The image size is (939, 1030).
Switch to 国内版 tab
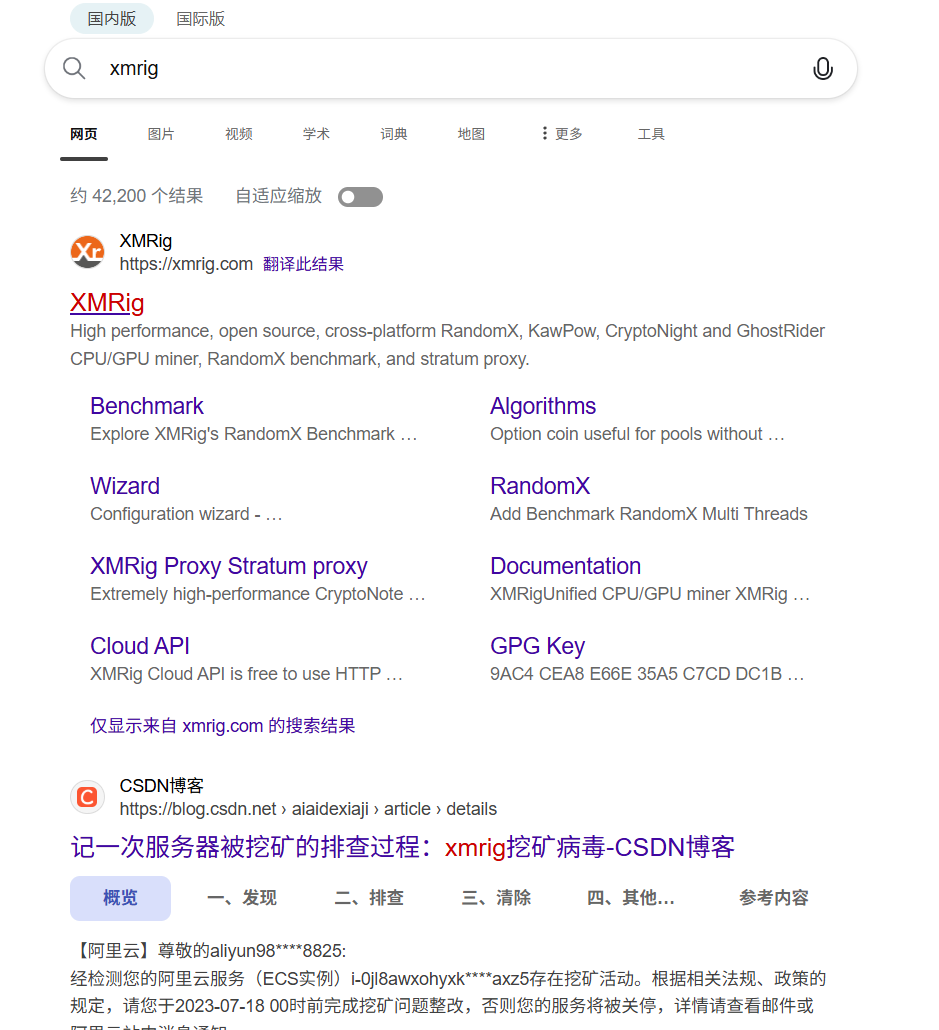coord(112,18)
